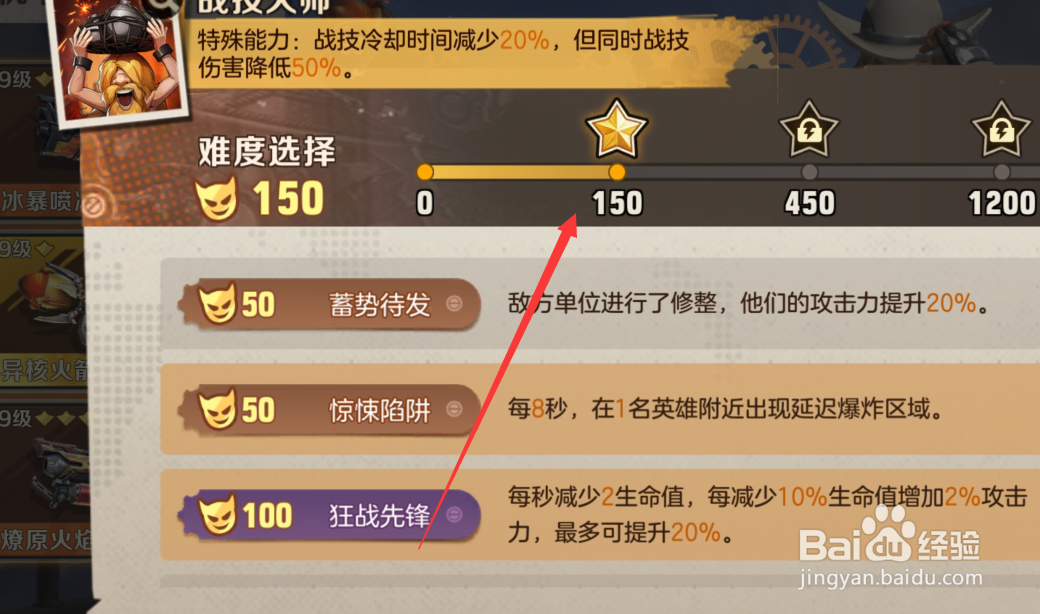Toggle the 蓄势待发 modifier off
Image resolution: width=1040 pixels, height=614 pixels.
tap(454, 304)
